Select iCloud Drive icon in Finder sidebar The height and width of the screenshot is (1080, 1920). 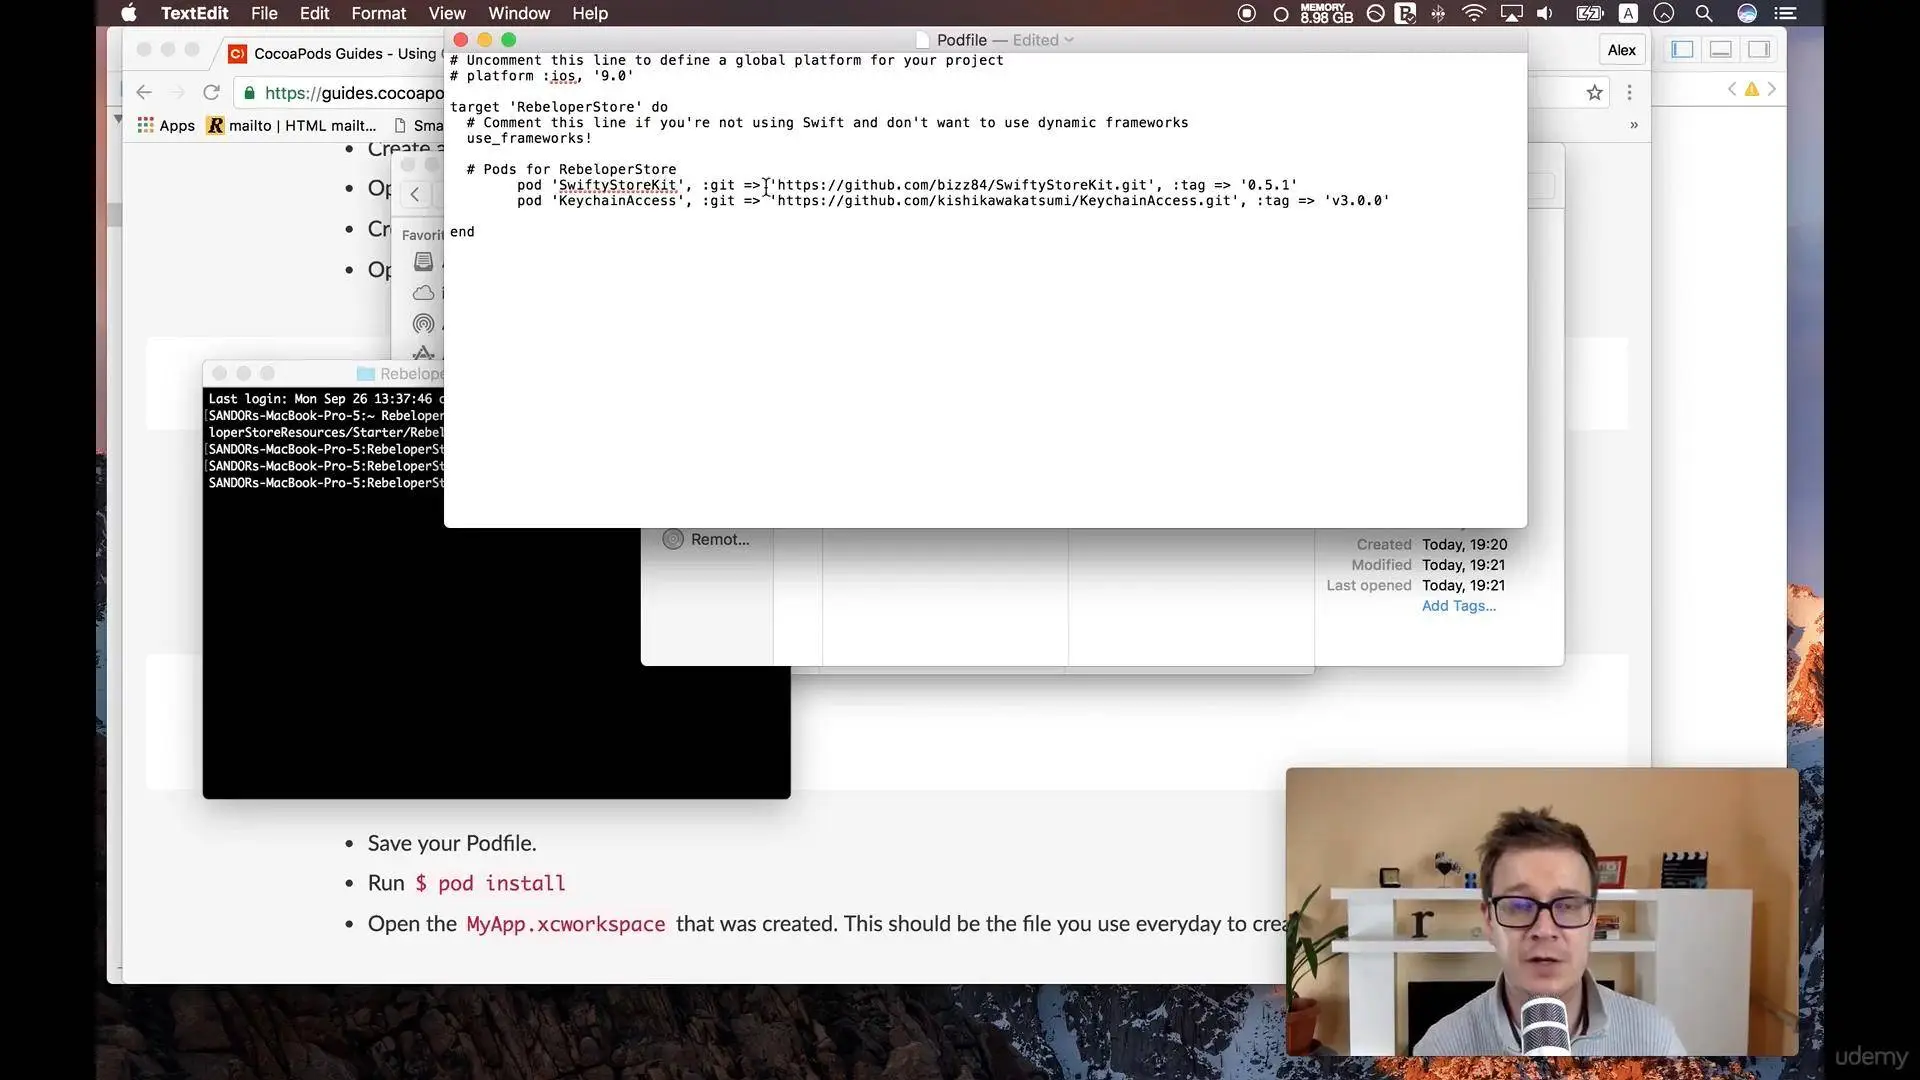click(424, 293)
